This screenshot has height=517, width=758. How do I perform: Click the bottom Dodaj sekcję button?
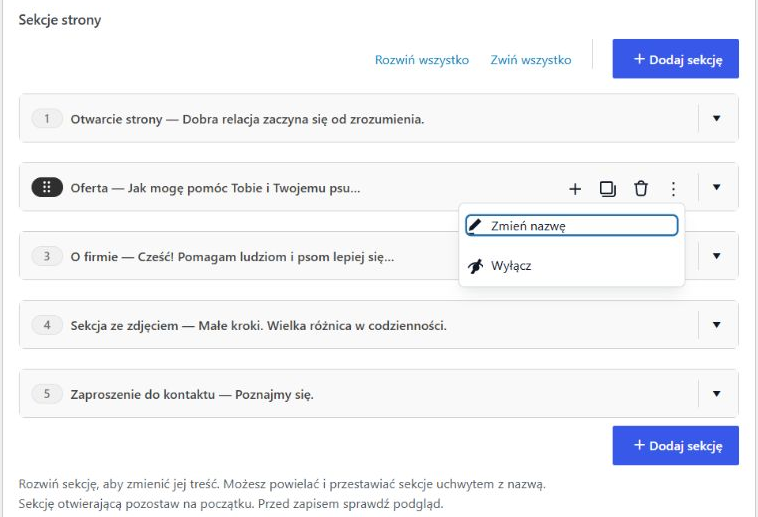point(675,445)
